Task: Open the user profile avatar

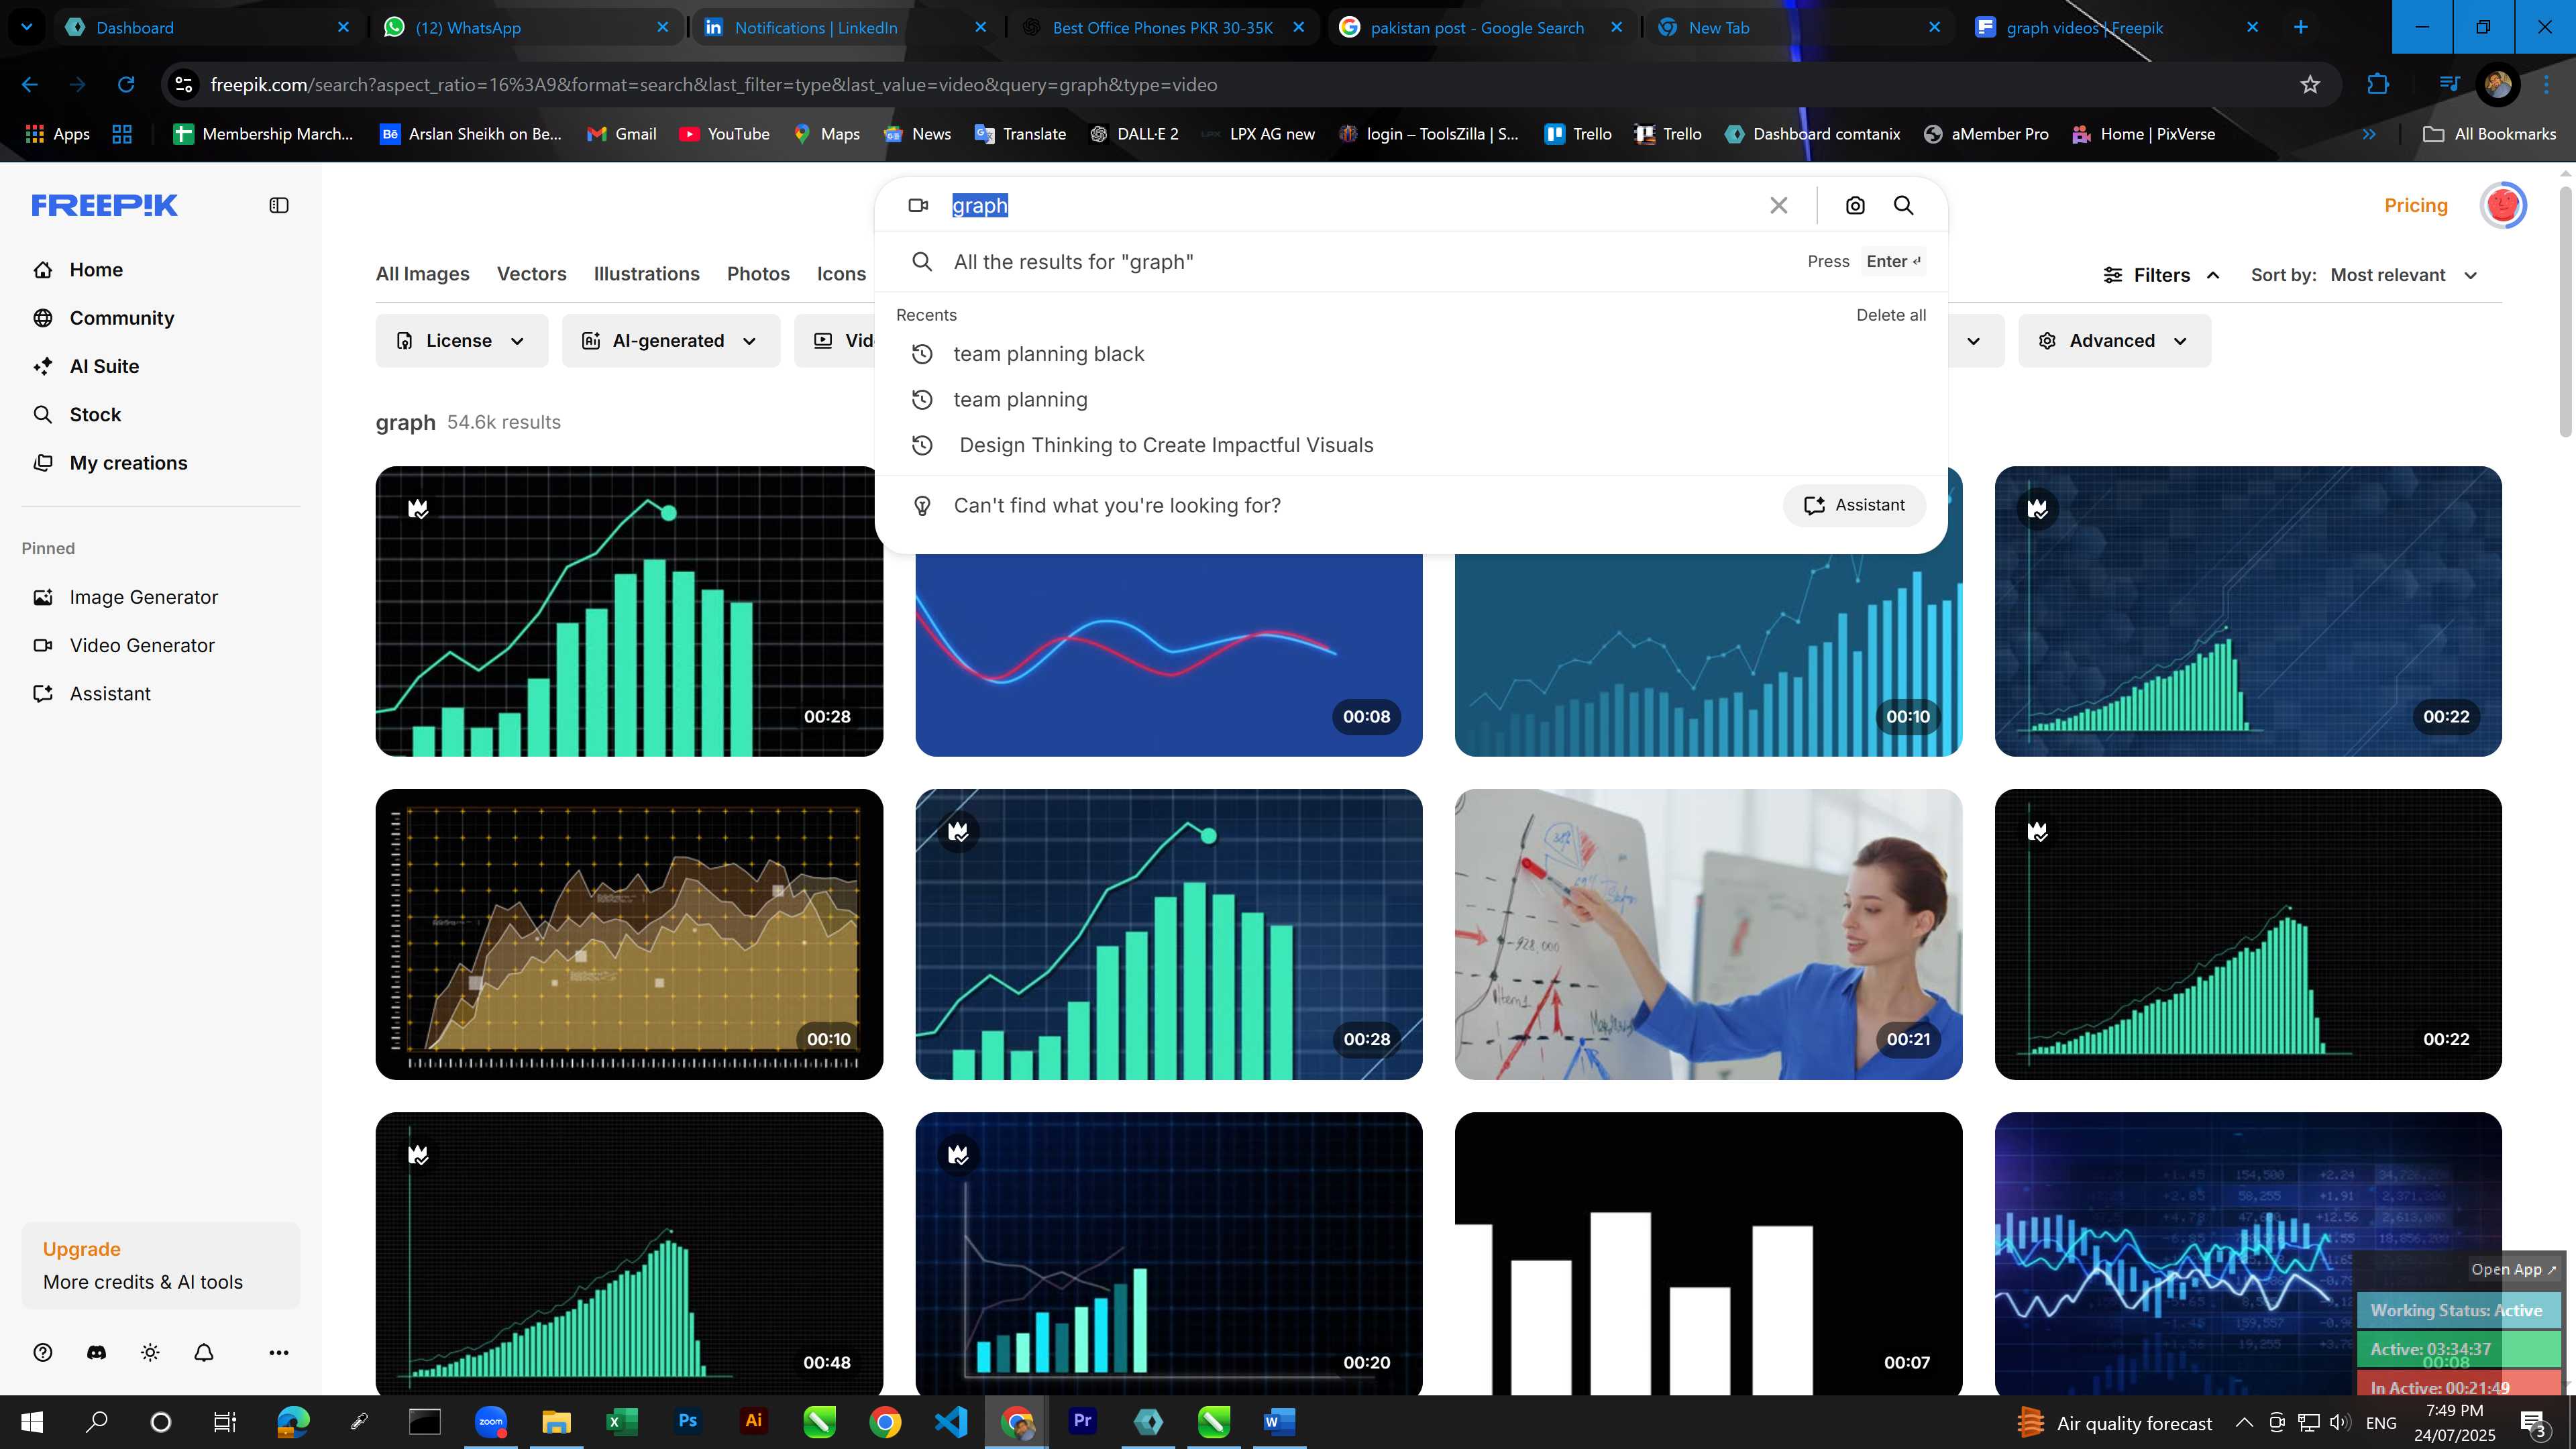Action: coord(2503,205)
